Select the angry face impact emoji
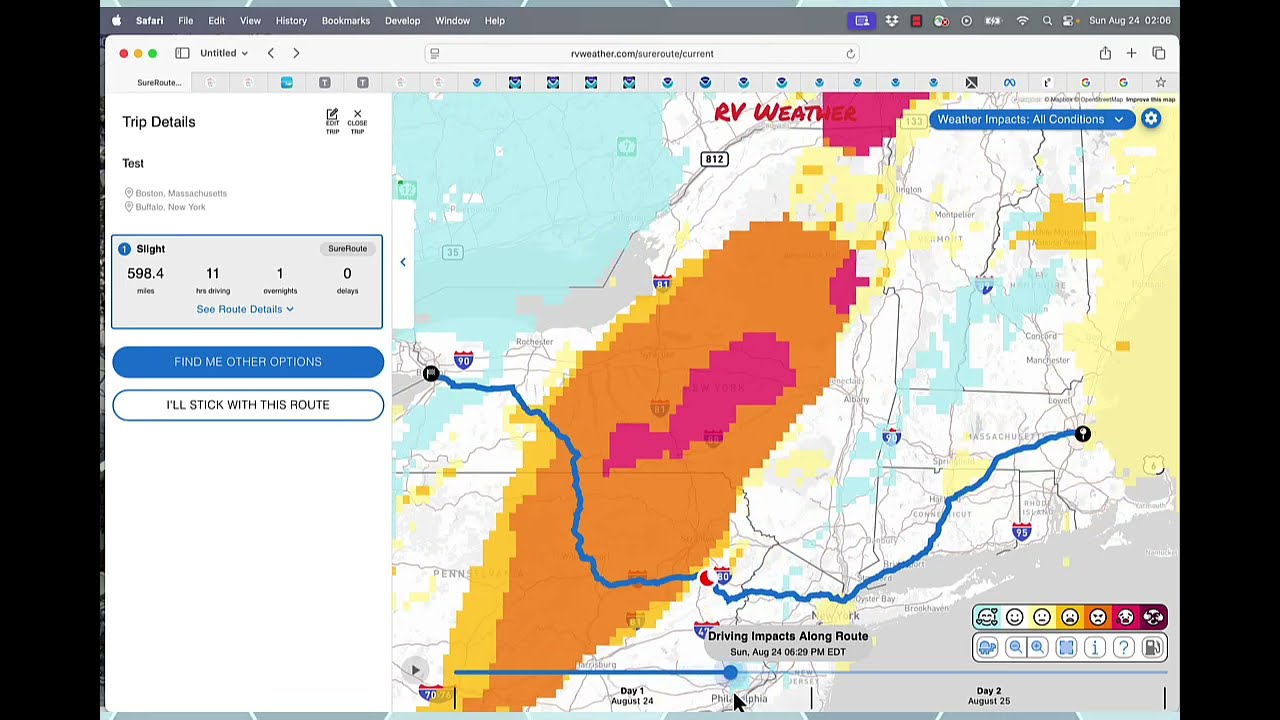This screenshot has width=1280, height=720. click(1098, 617)
